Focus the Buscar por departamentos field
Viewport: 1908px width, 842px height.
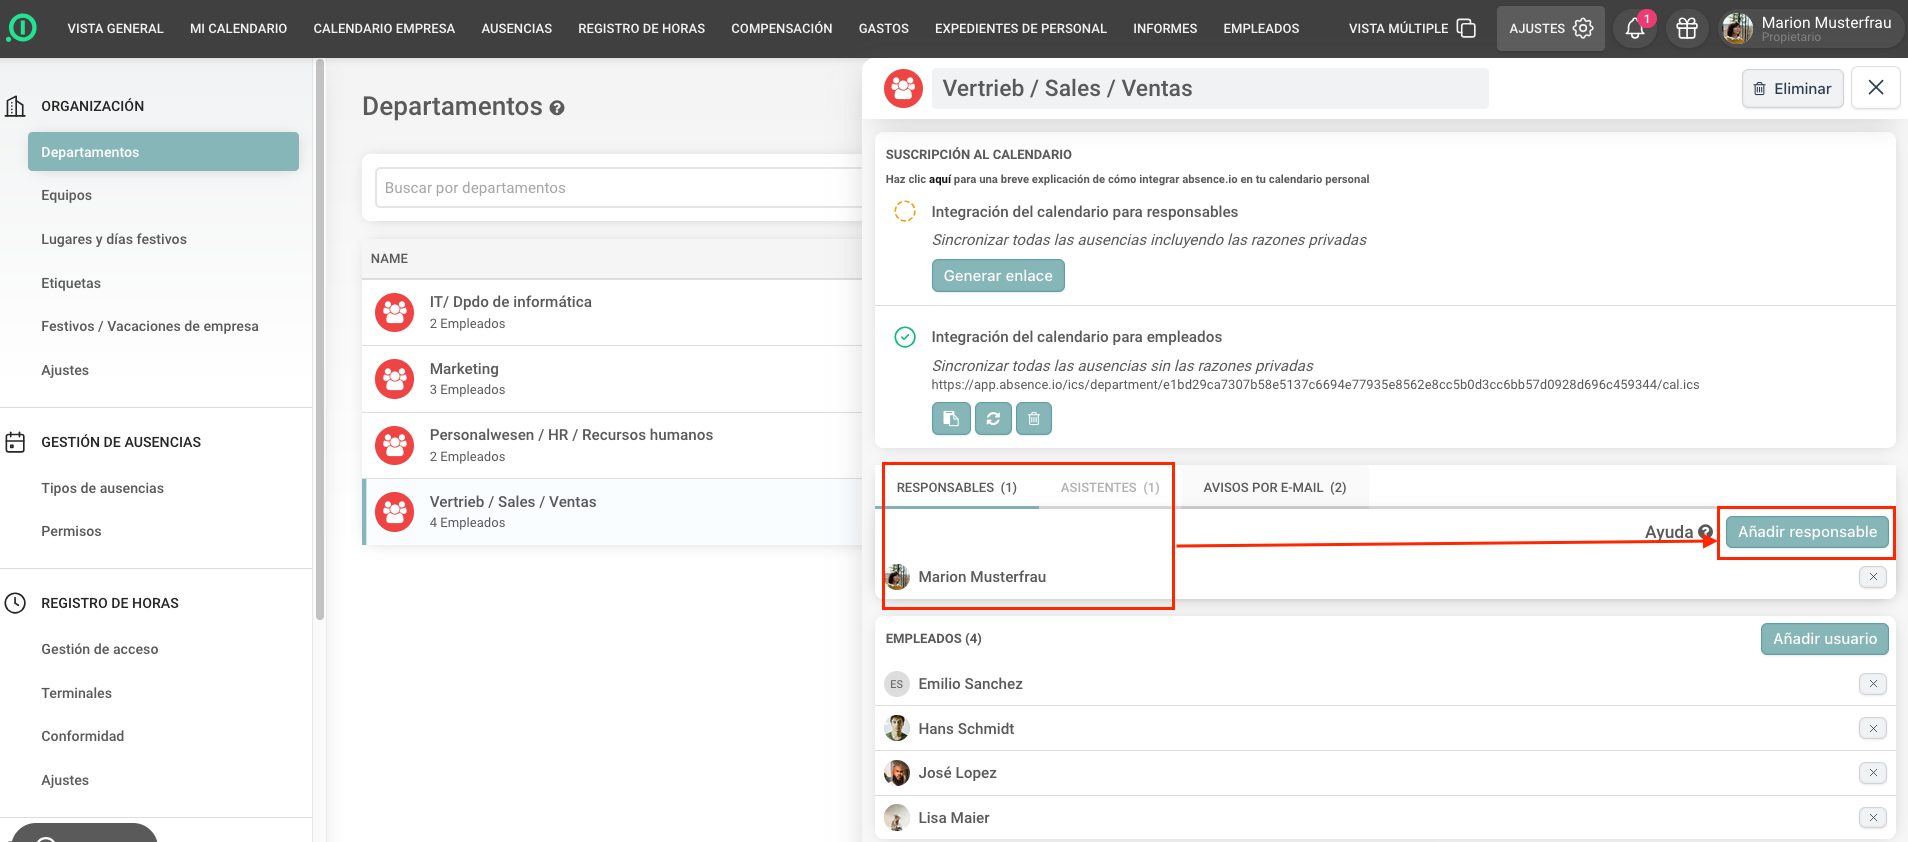point(620,188)
